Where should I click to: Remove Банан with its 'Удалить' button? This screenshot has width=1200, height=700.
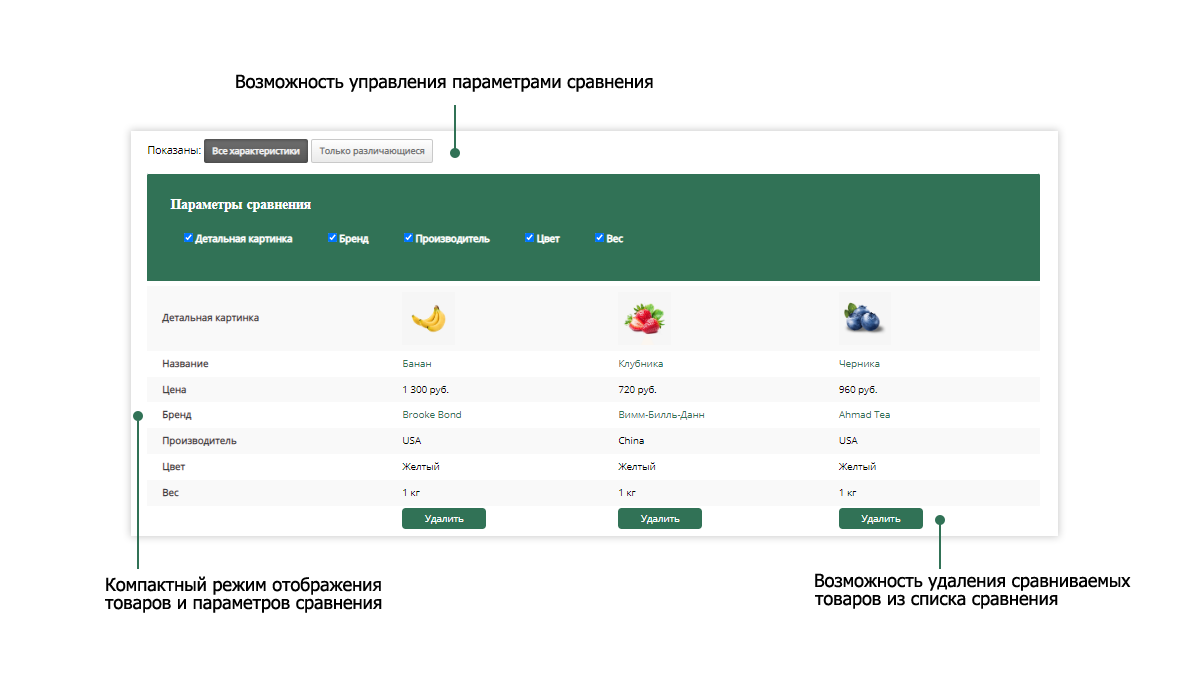pyautogui.click(x=444, y=518)
